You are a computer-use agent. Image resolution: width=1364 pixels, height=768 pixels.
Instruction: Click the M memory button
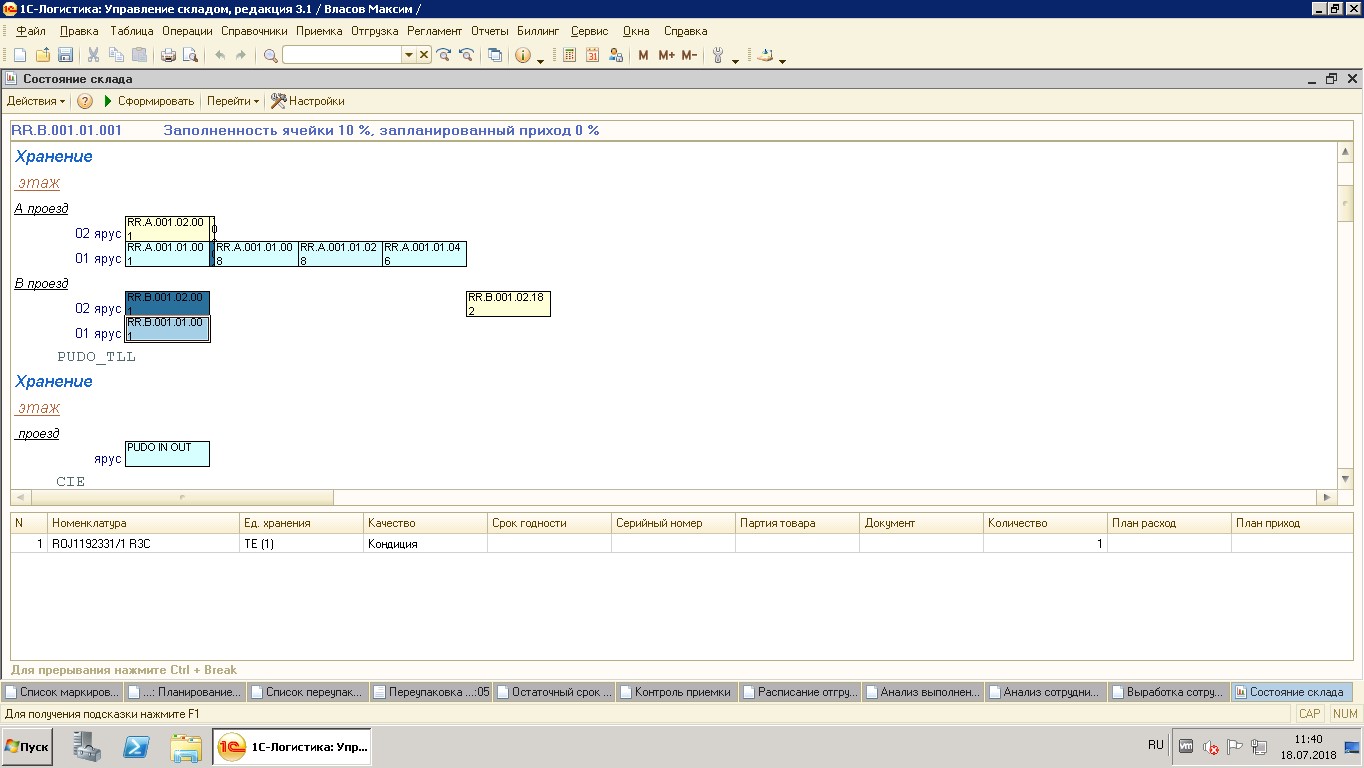coord(643,55)
